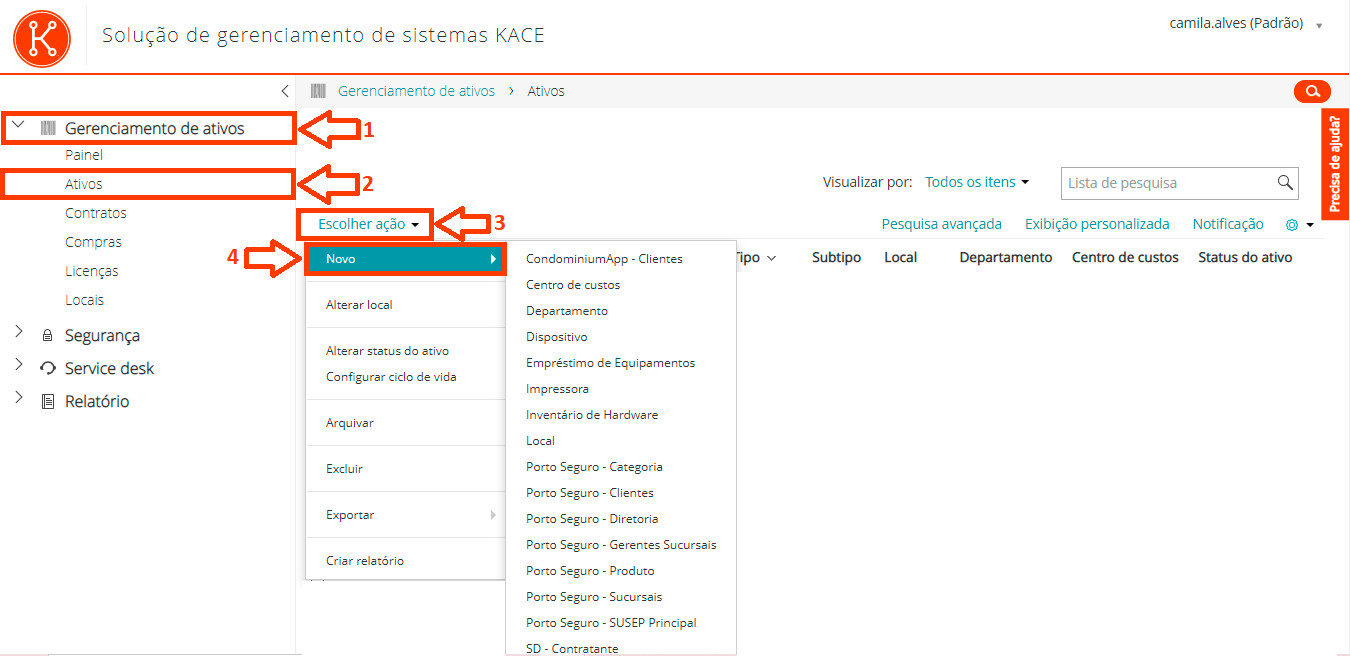Choose Empréstimo de Equipamentos
This screenshot has height=656, width=1350.
point(610,363)
